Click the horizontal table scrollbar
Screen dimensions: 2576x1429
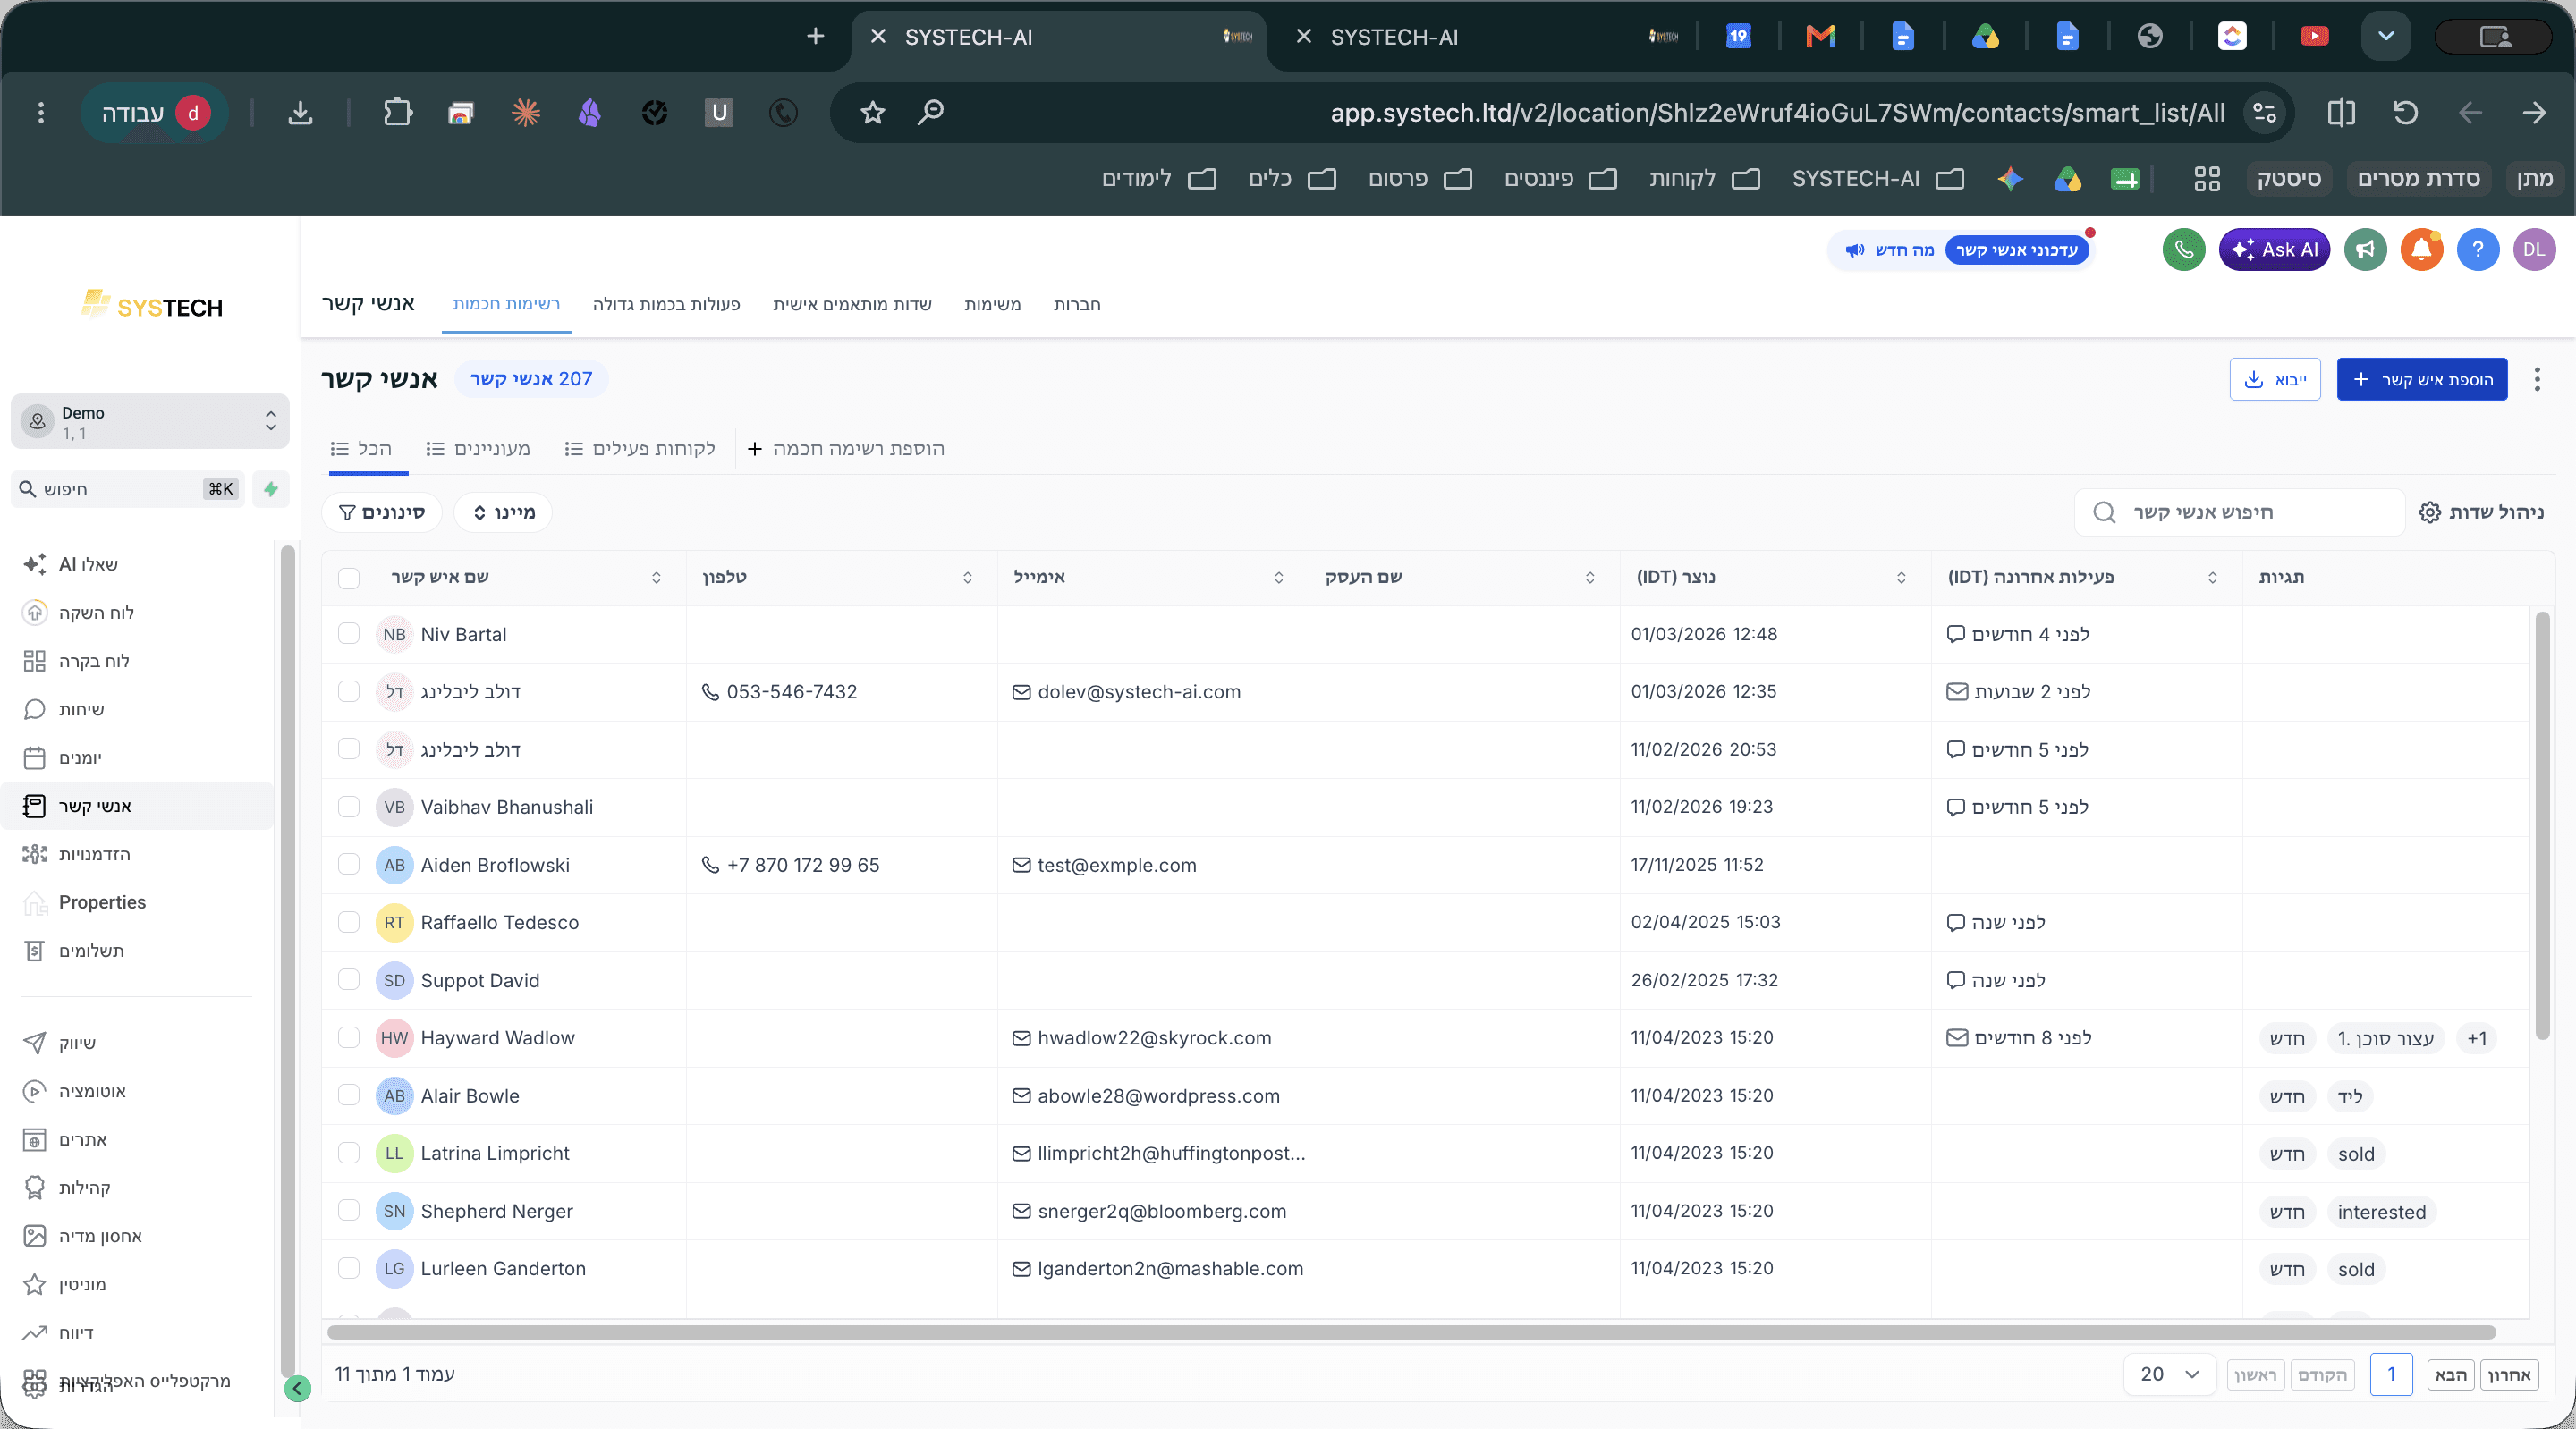pos(1411,1332)
